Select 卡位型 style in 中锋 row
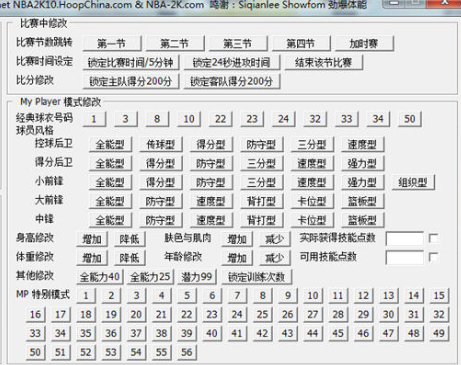Viewport: 461px width, 365px height. [x=312, y=220]
